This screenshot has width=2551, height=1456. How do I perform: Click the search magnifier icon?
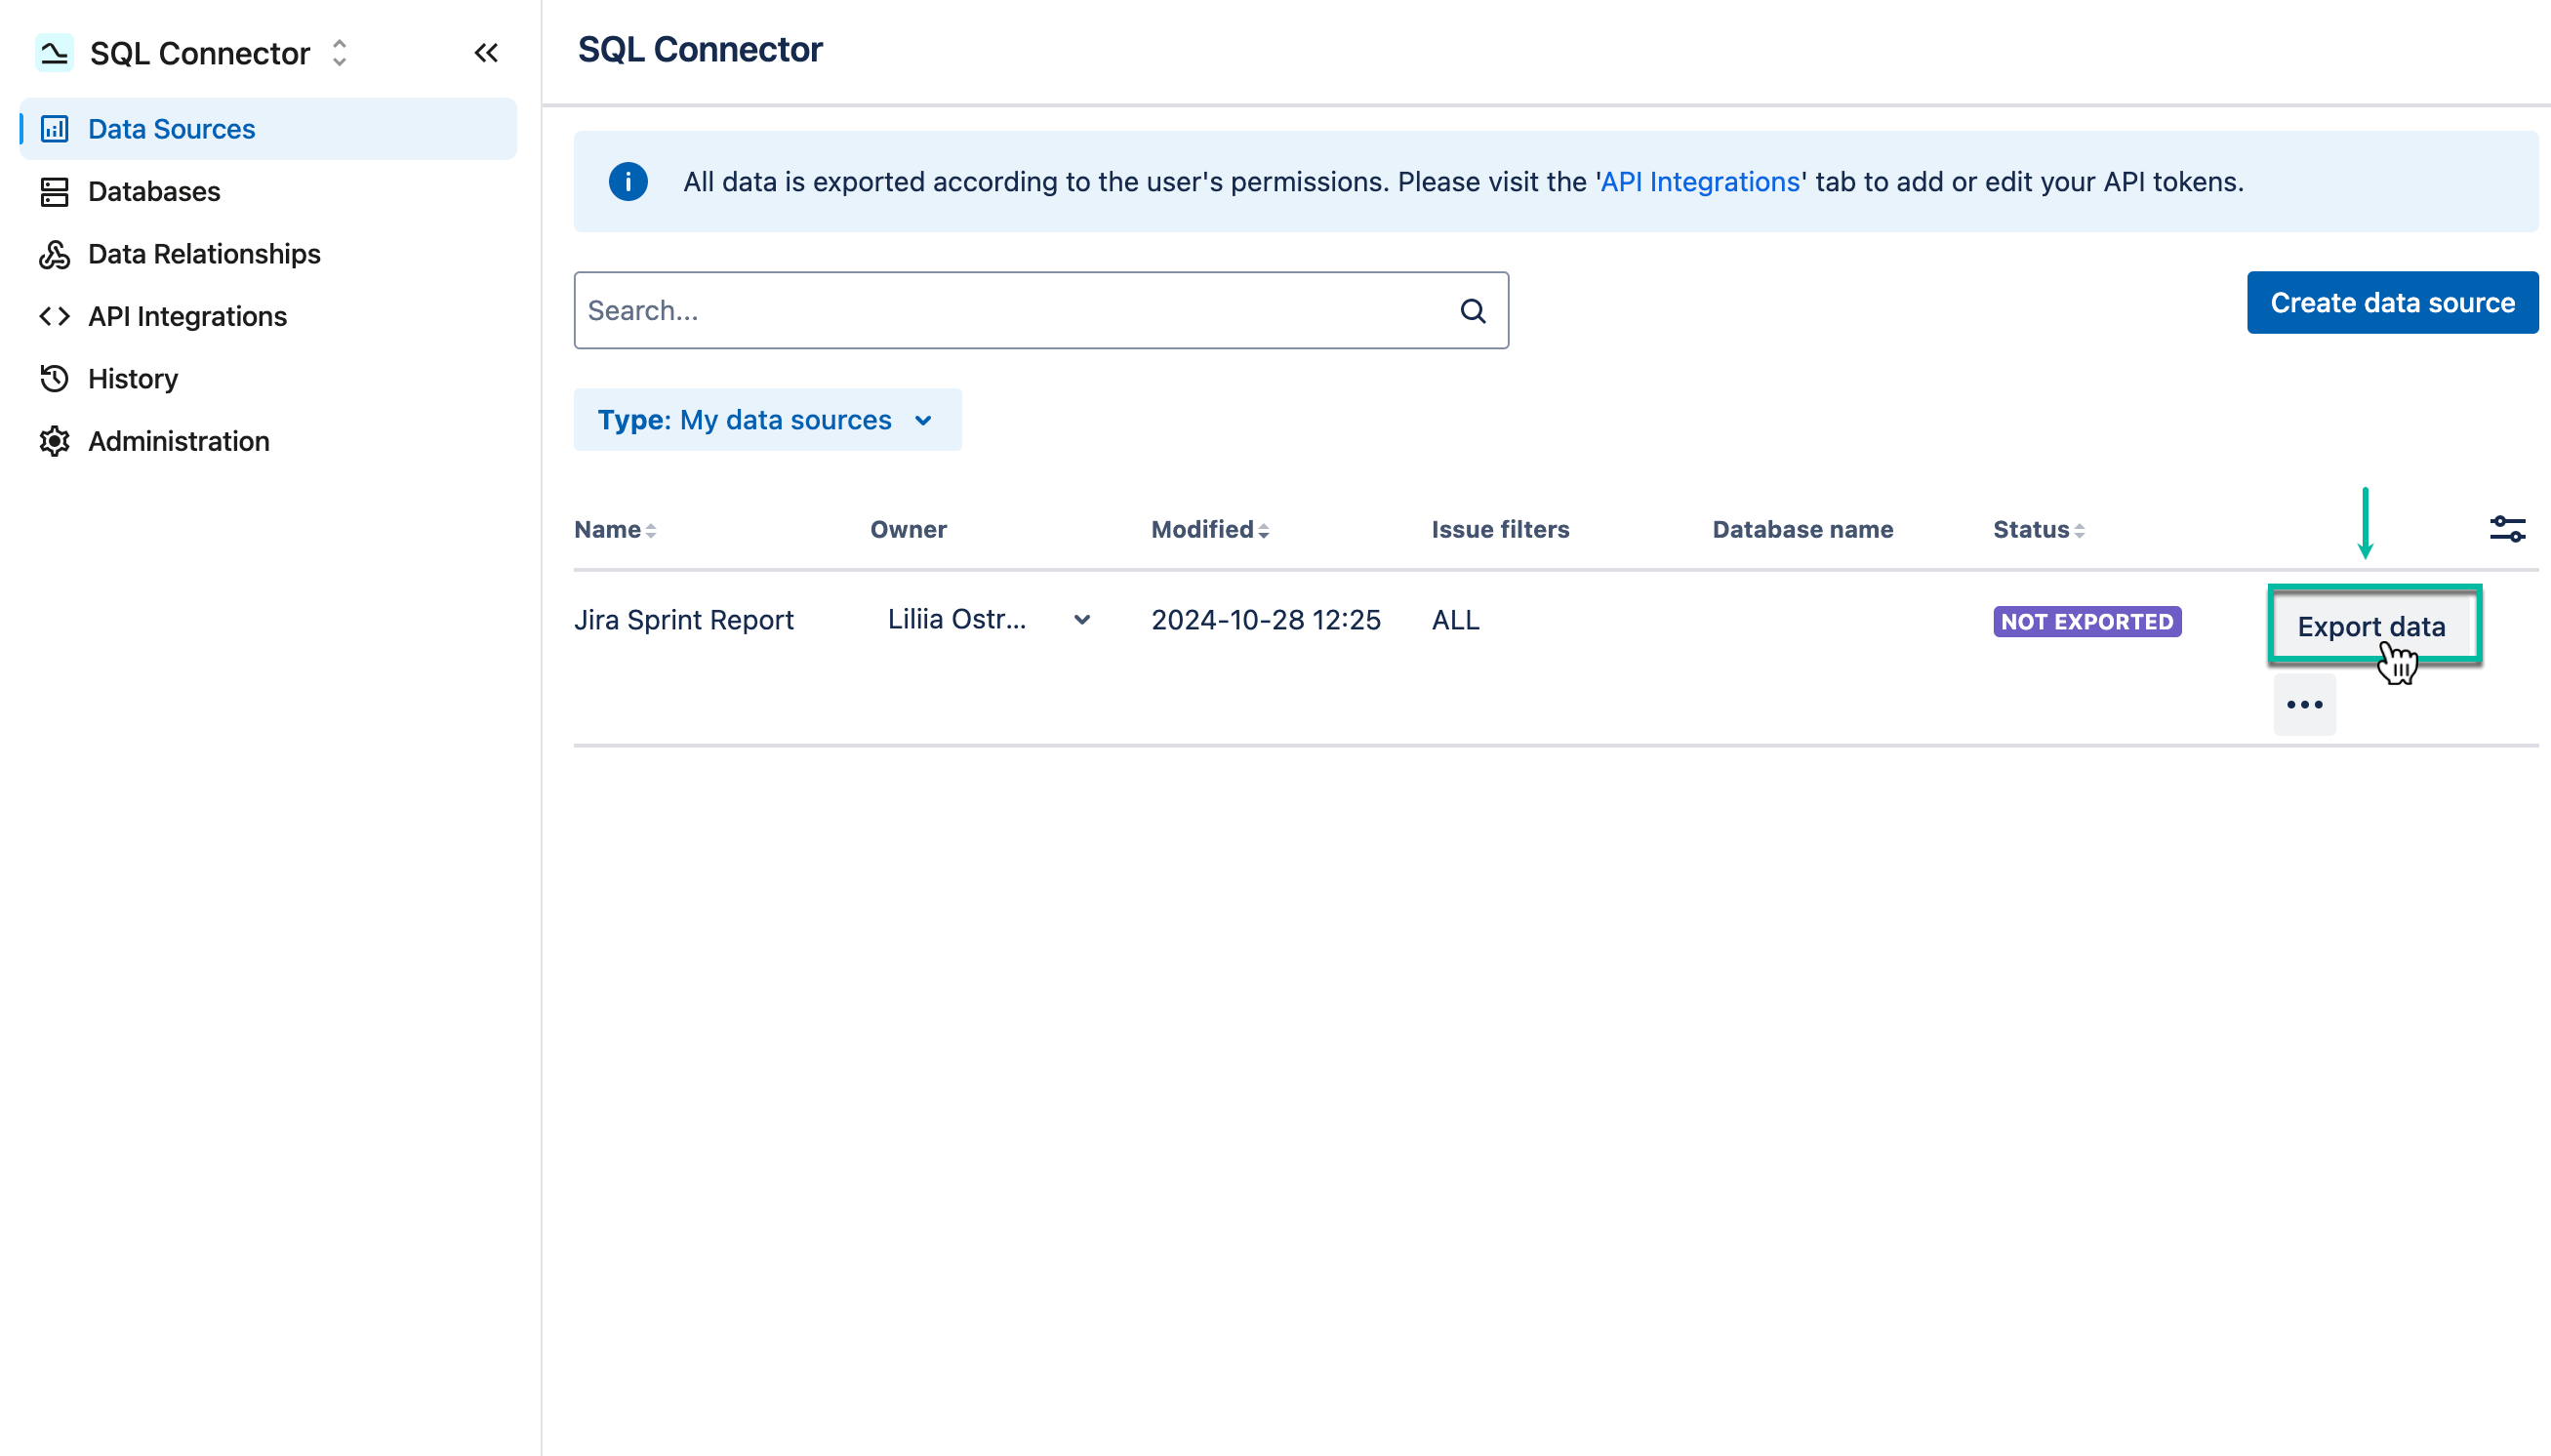pos(1473,310)
